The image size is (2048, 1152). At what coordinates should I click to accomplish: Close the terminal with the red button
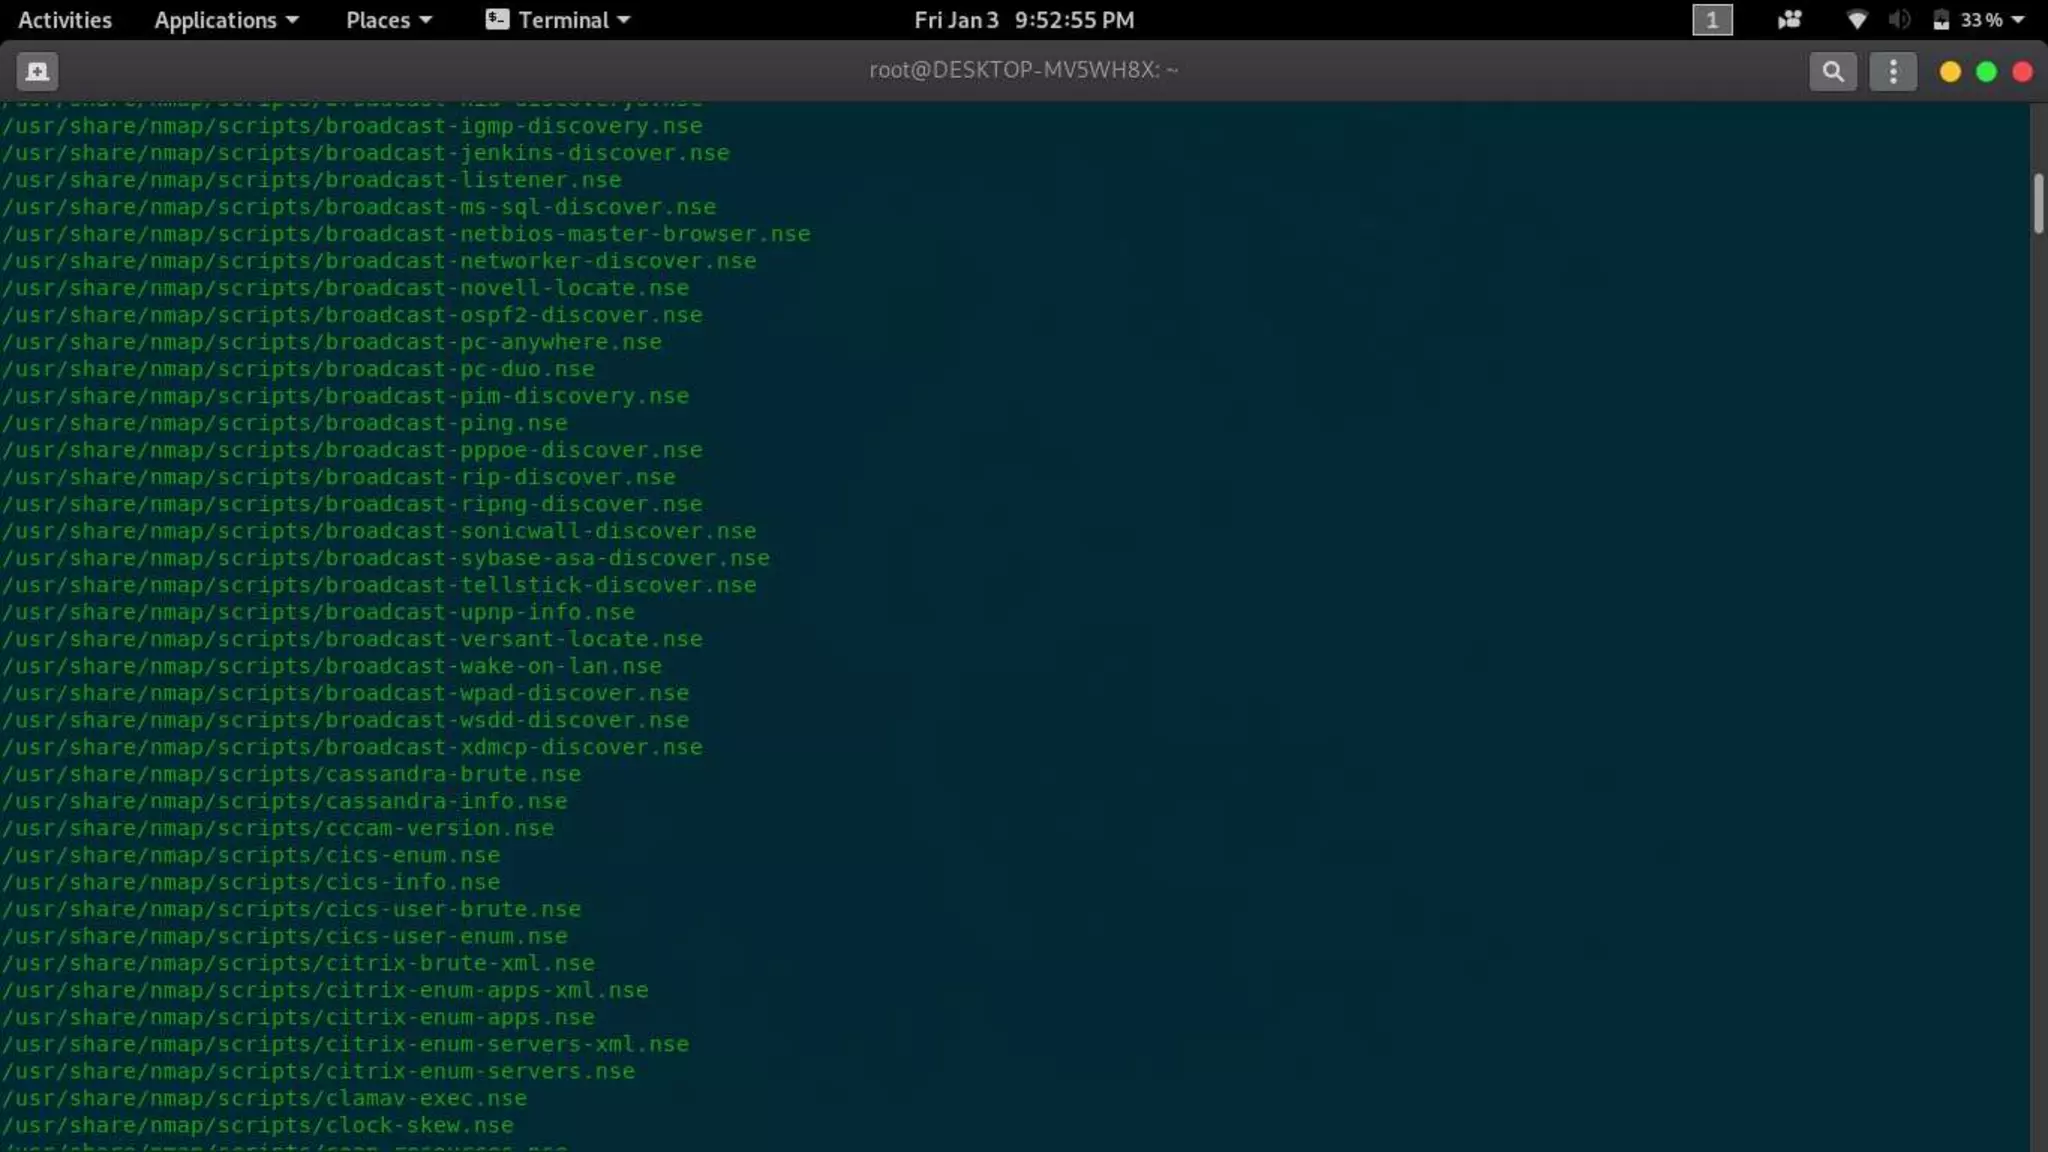click(x=2022, y=72)
